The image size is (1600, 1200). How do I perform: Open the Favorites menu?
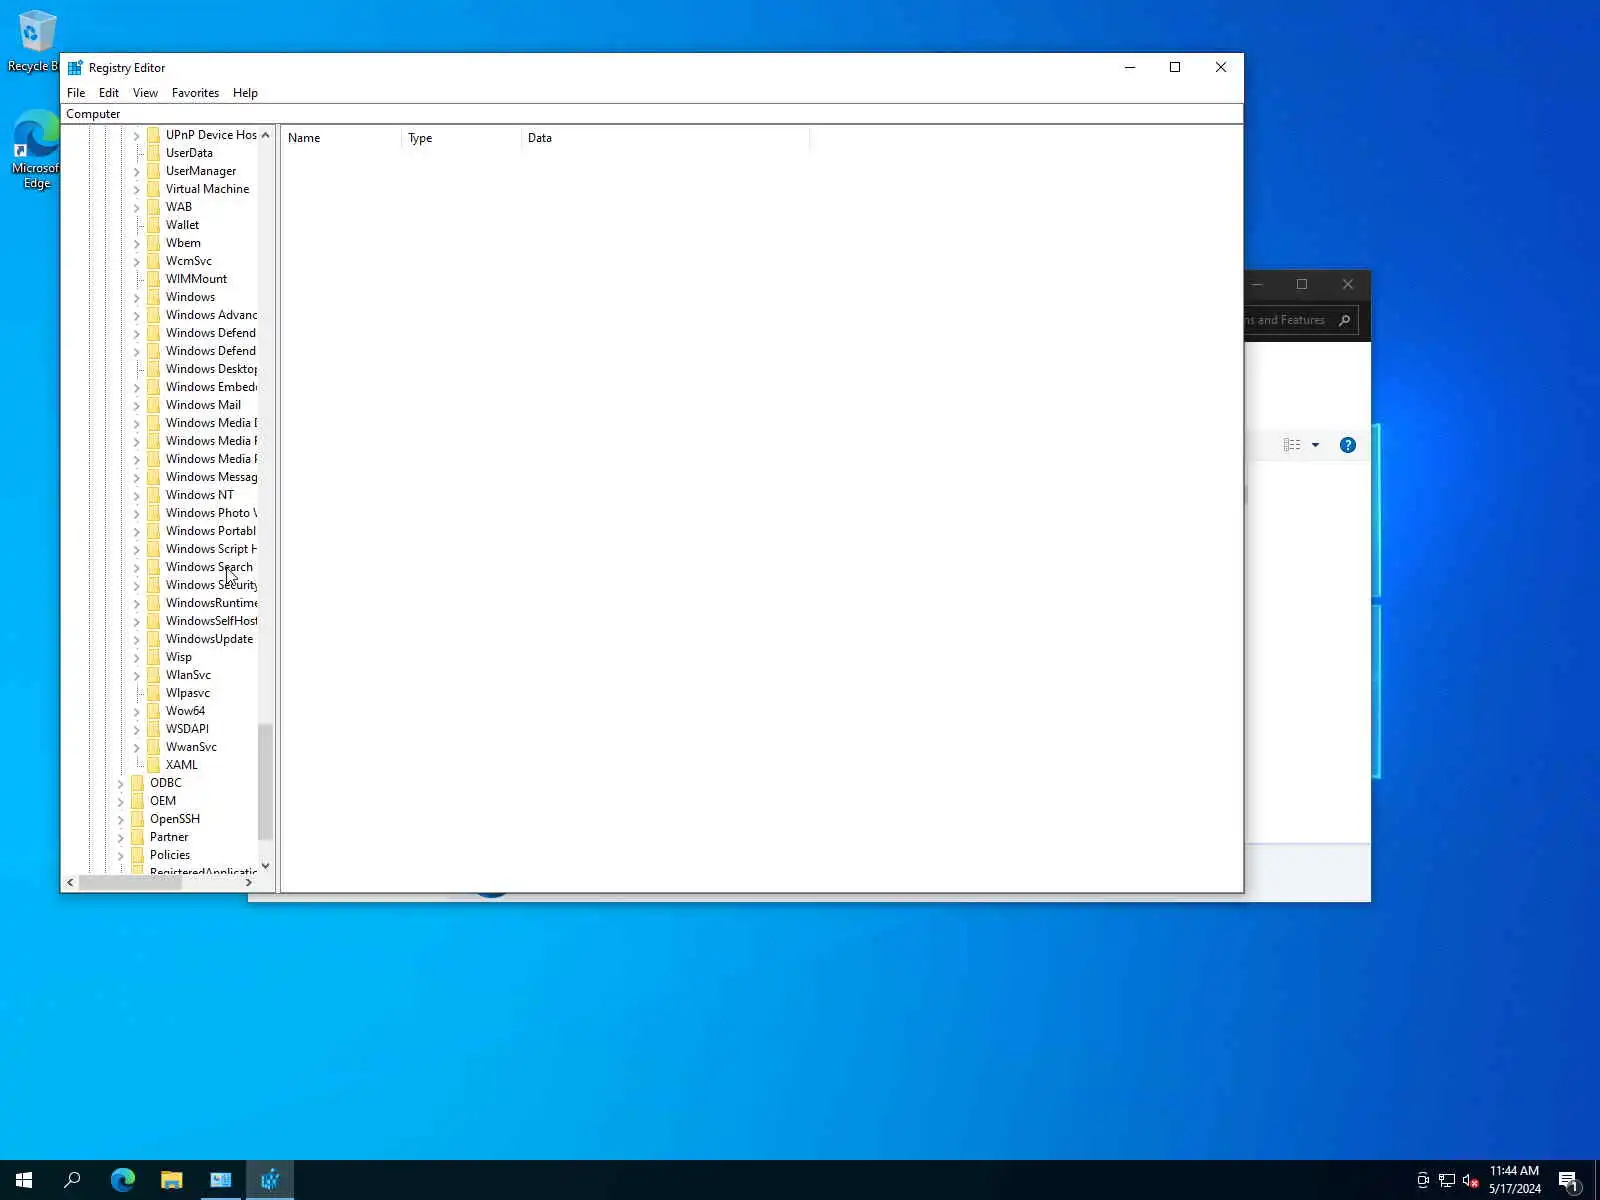pyautogui.click(x=195, y=93)
